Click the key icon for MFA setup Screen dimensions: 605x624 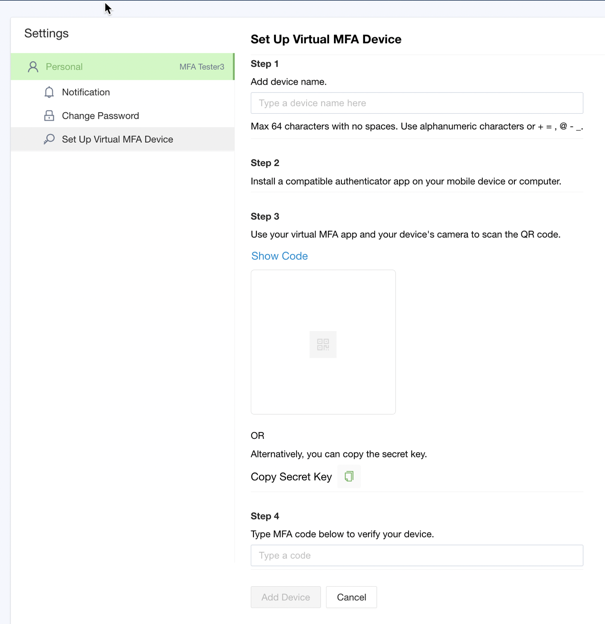(x=49, y=139)
